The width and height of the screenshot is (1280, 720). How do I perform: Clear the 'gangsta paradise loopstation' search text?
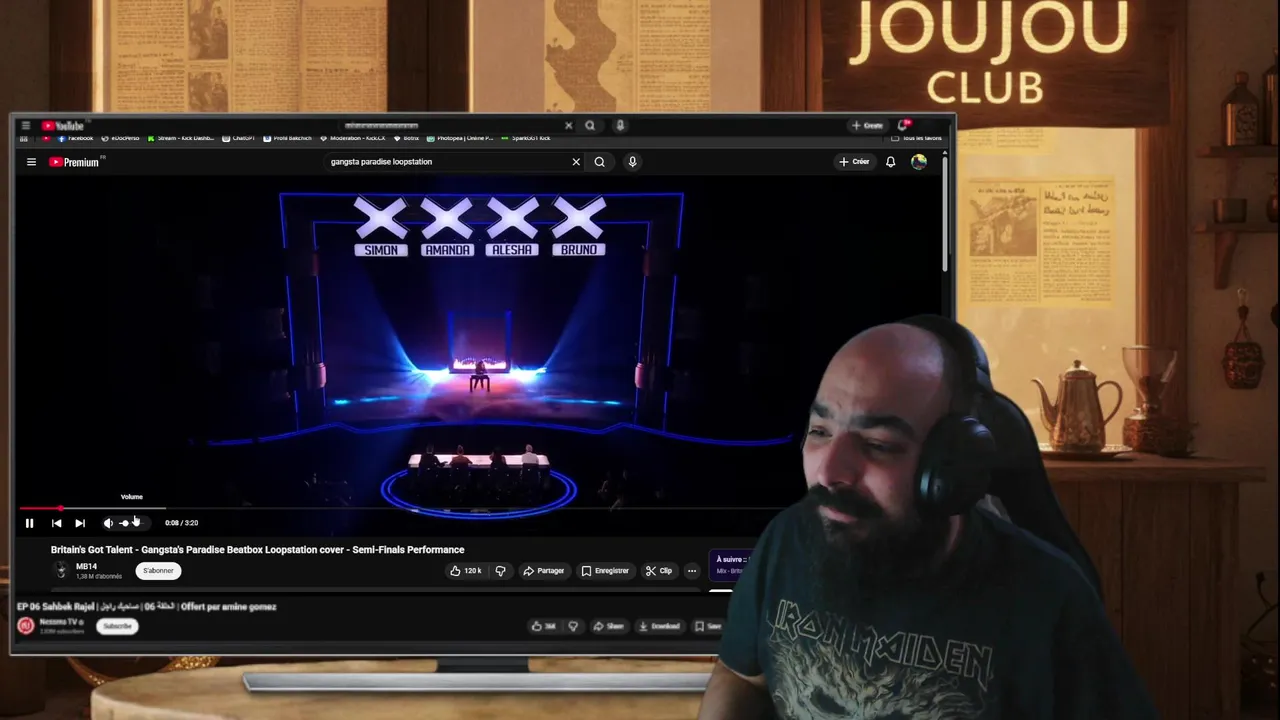[x=576, y=161]
